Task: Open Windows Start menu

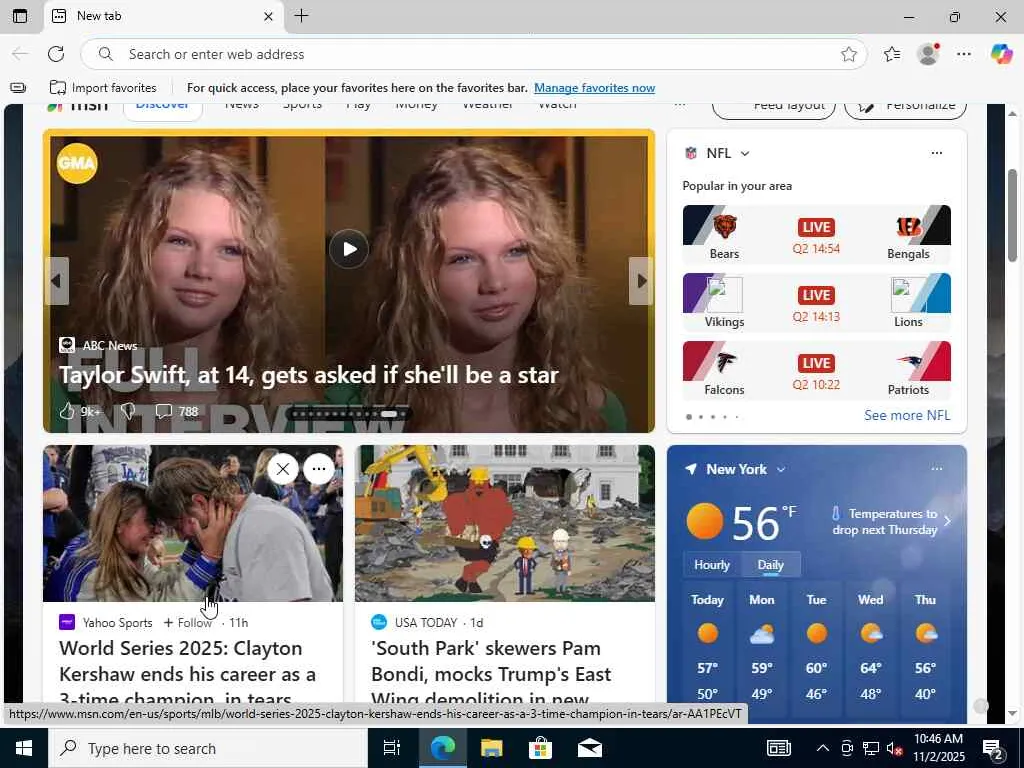Action: click(24, 748)
